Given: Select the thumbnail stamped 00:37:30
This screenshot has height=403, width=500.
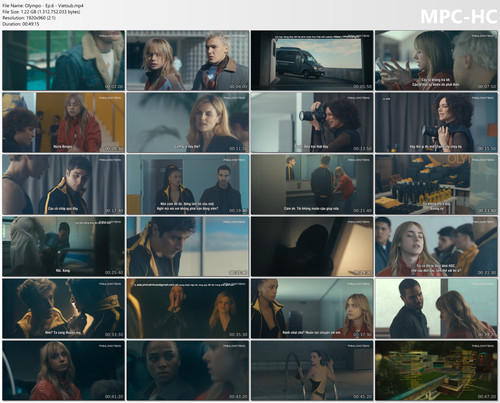Looking at the screenshot, I should click(312, 308).
